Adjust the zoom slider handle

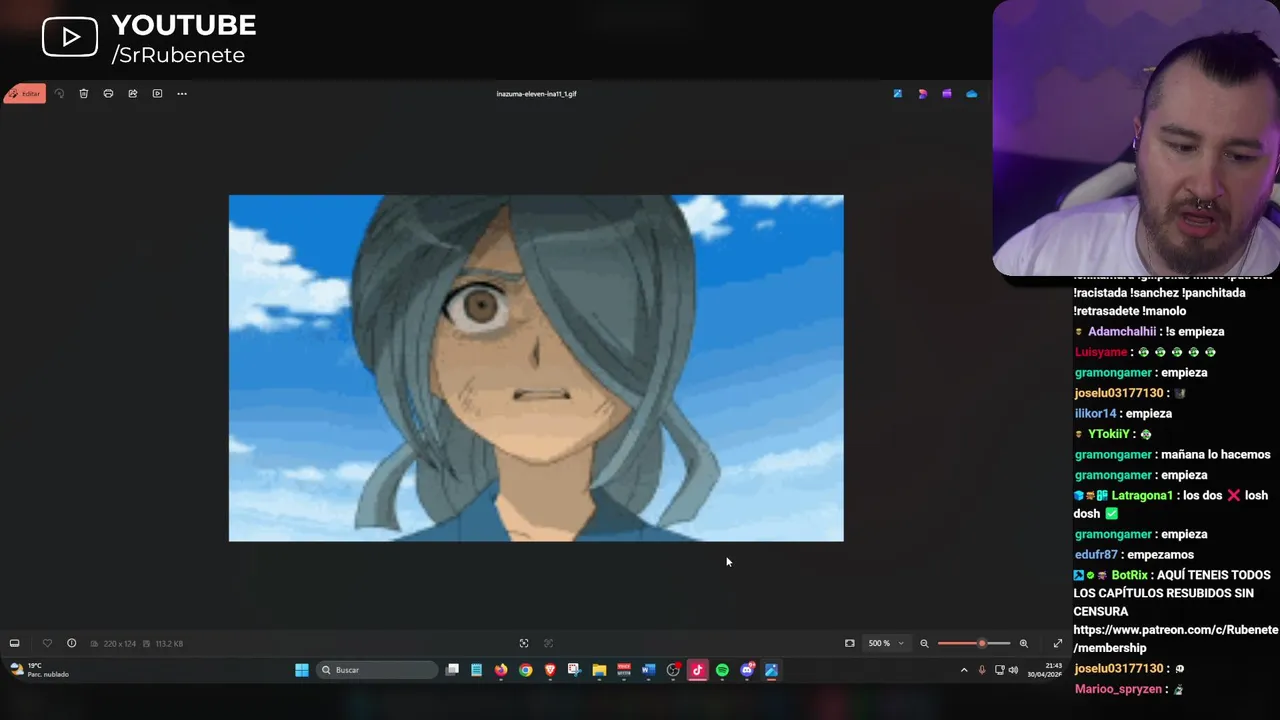(x=982, y=643)
